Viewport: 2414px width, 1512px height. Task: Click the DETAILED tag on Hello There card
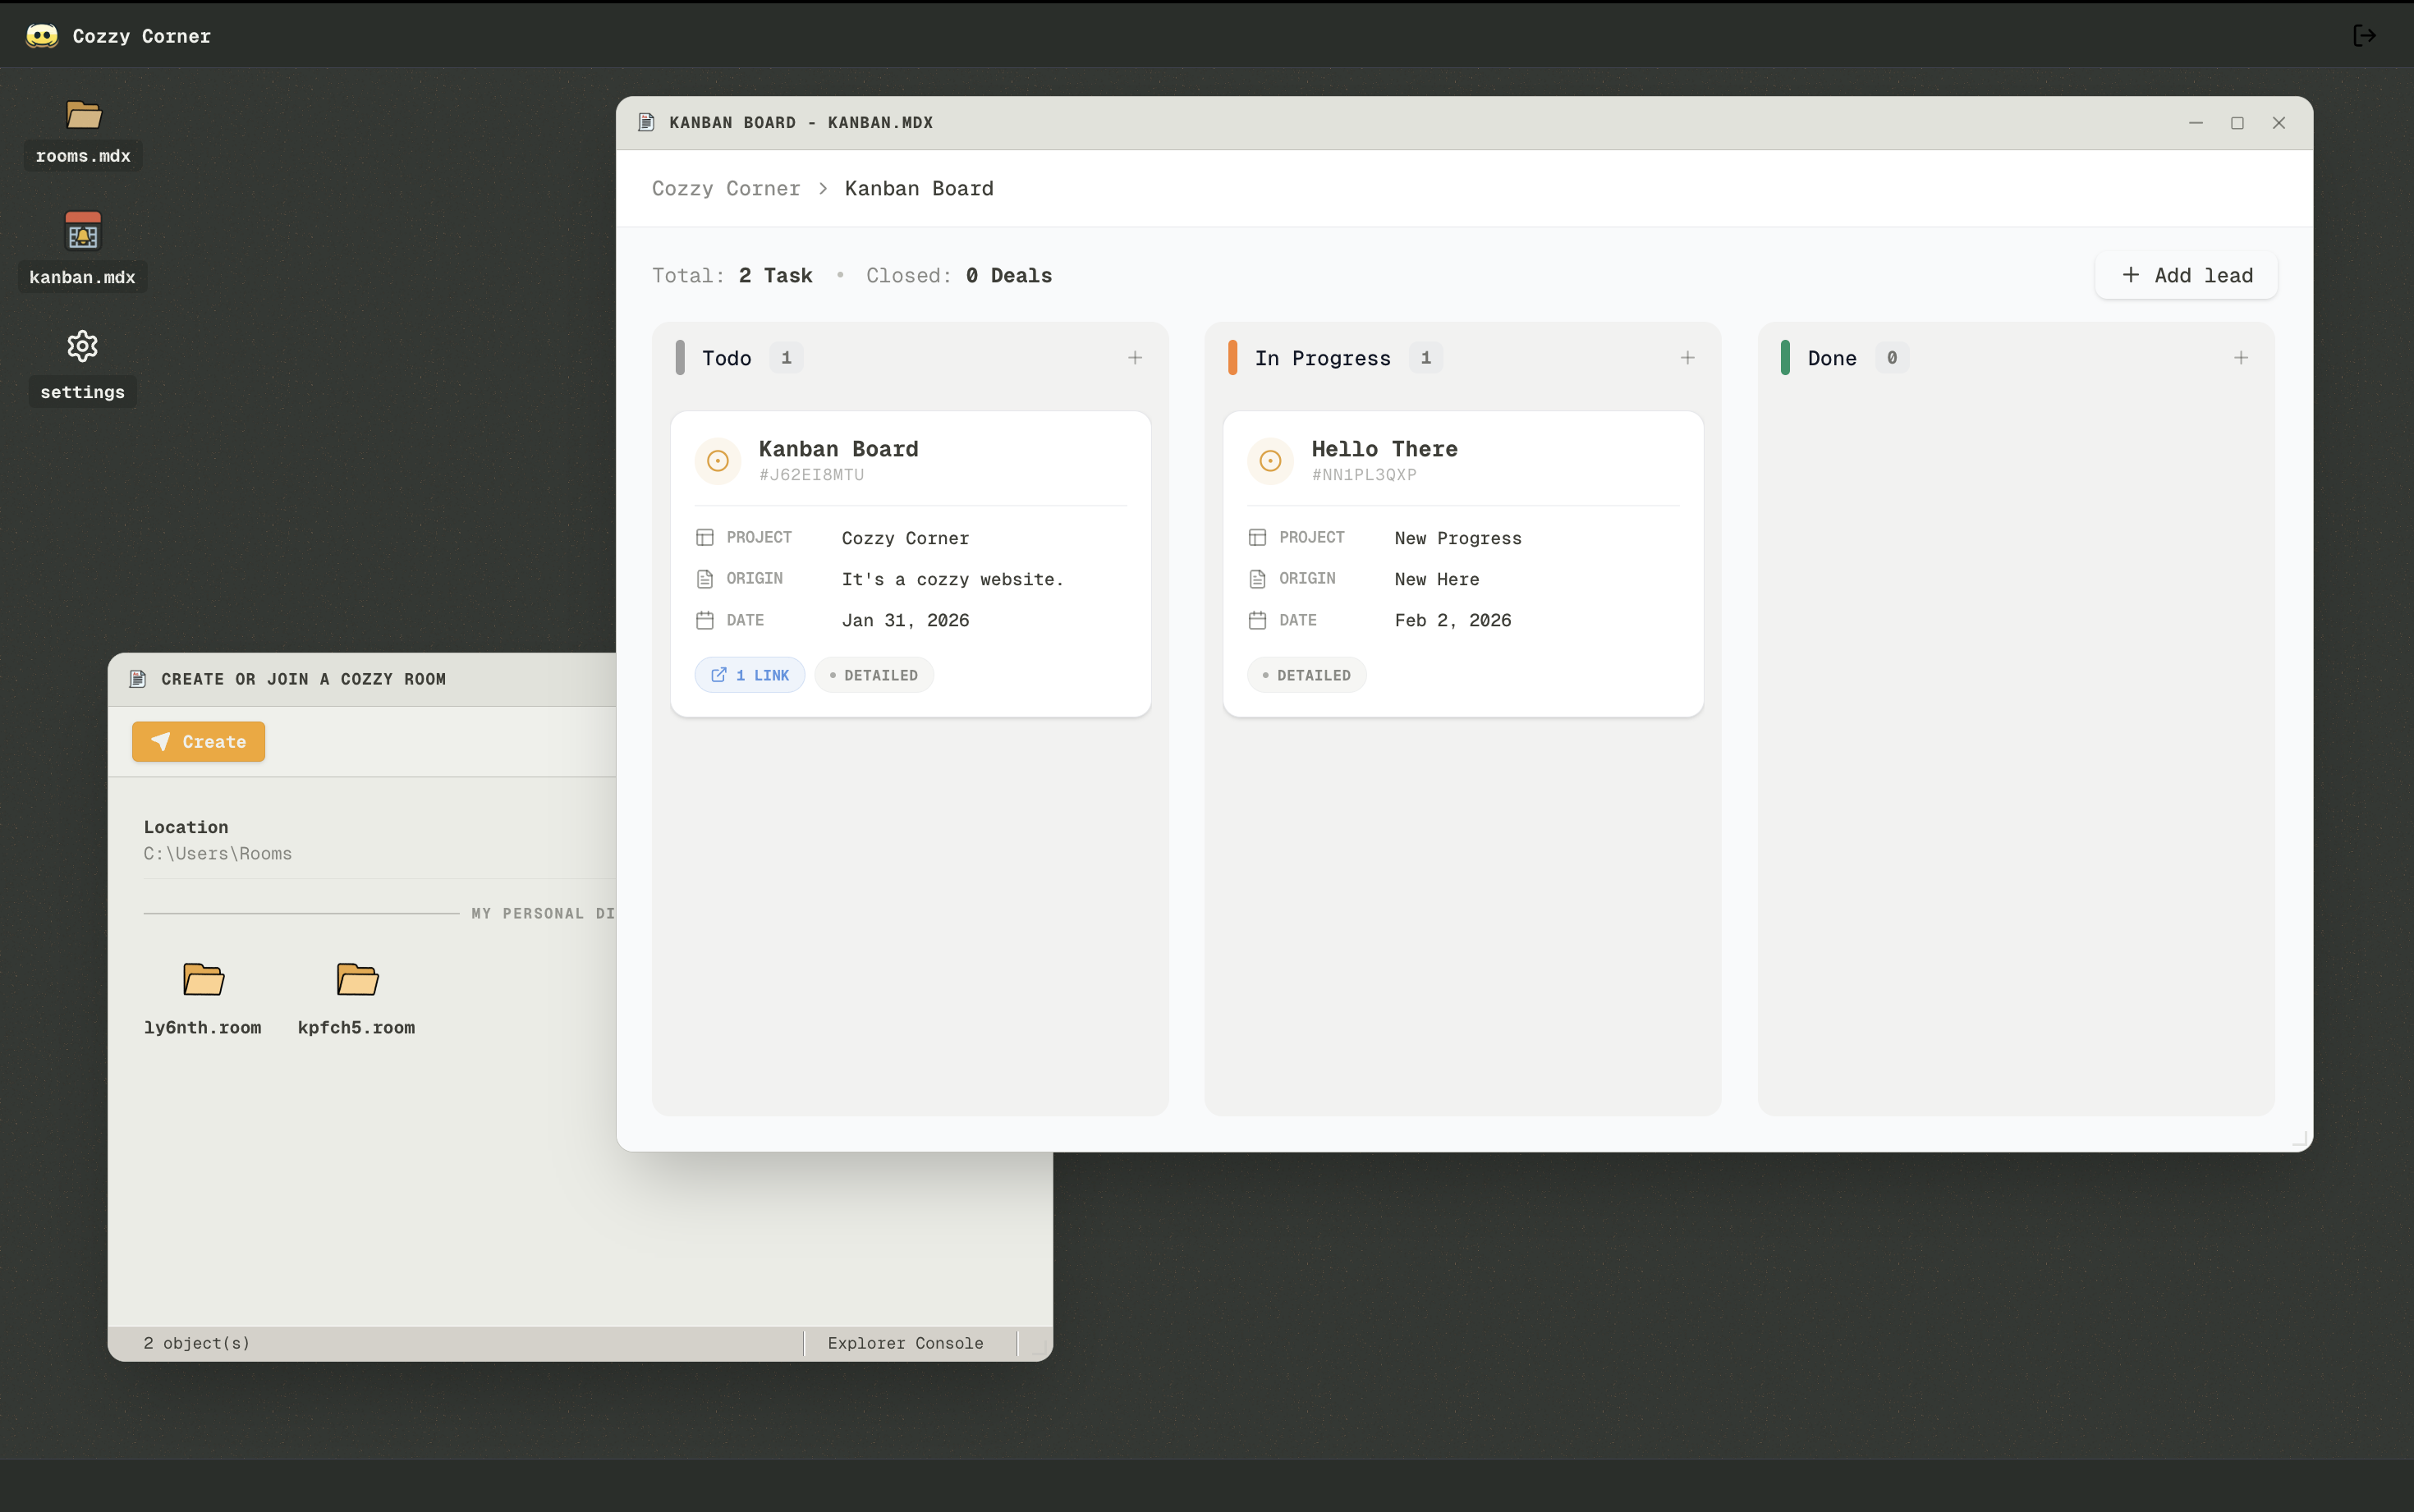pos(1306,676)
